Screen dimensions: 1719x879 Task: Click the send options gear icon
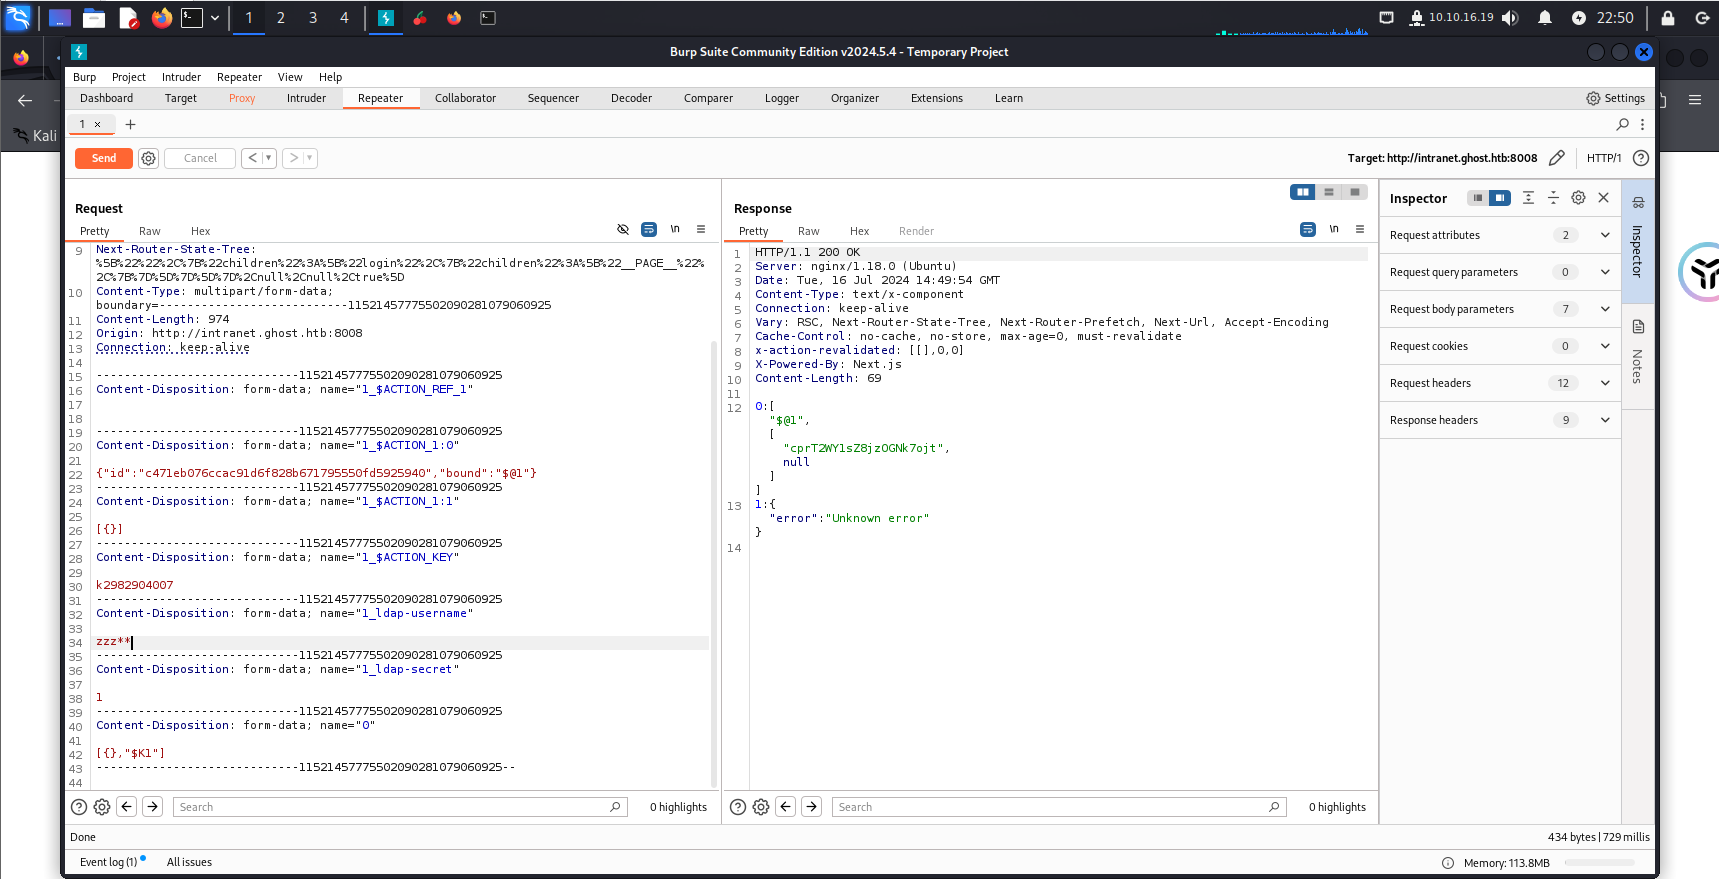pos(148,158)
